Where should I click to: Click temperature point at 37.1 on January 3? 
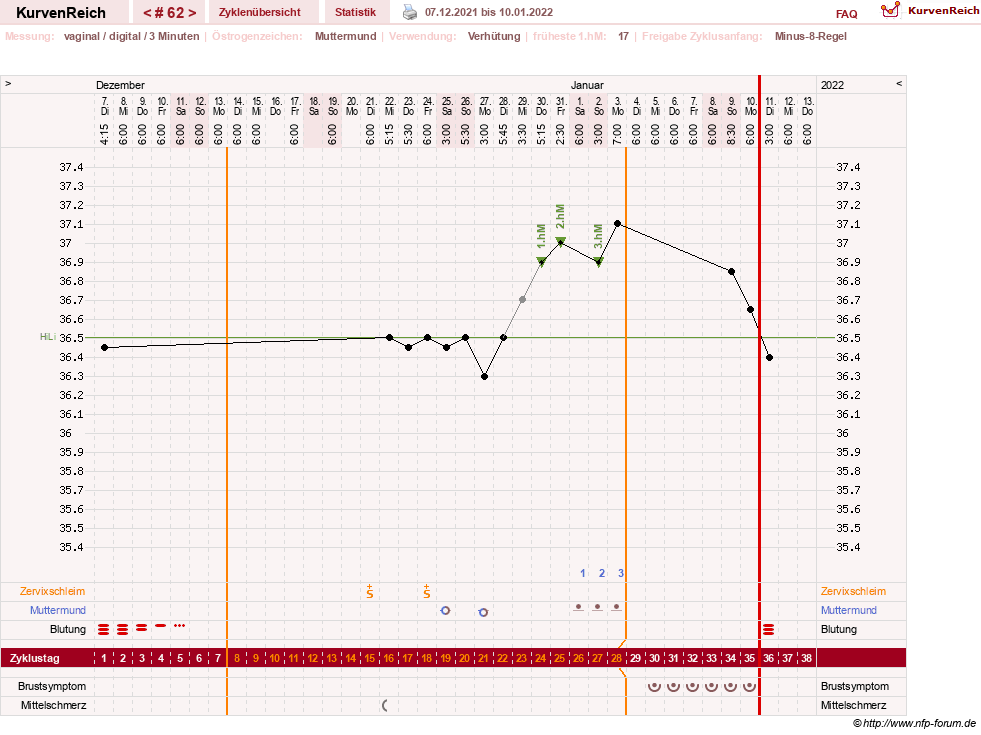pos(618,223)
